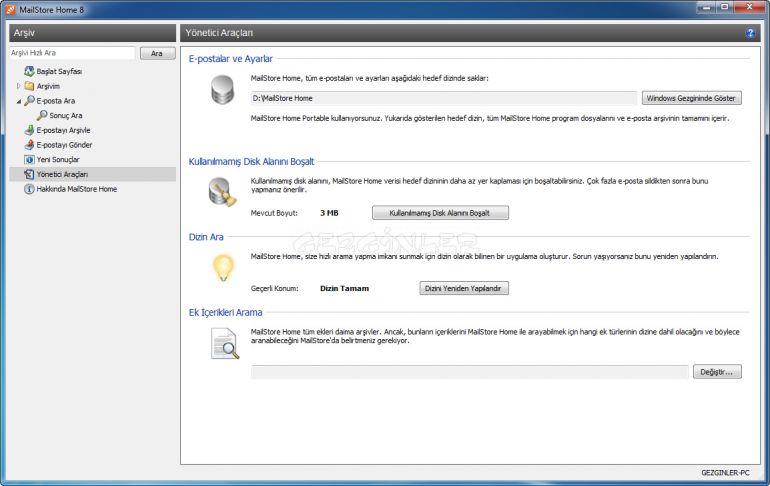Click Dizini Yeniden Yapılandır button
The width and height of the screenshot is (770, 486).
point(464,288)
